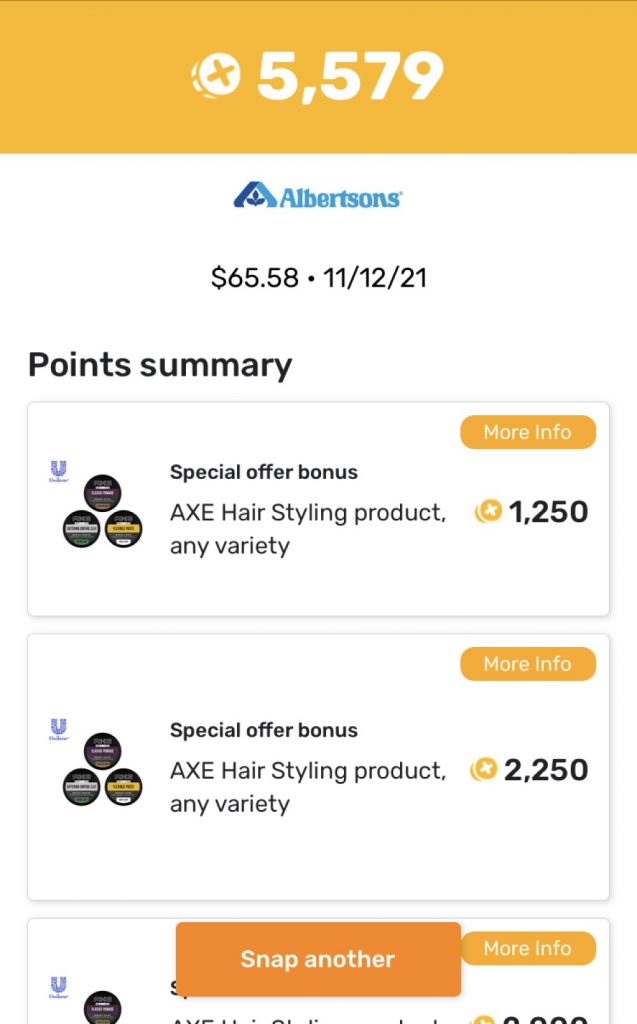Open AXE product image in the 1,250 card
The image size is (637, 1024).
click(x=102, y=514)
